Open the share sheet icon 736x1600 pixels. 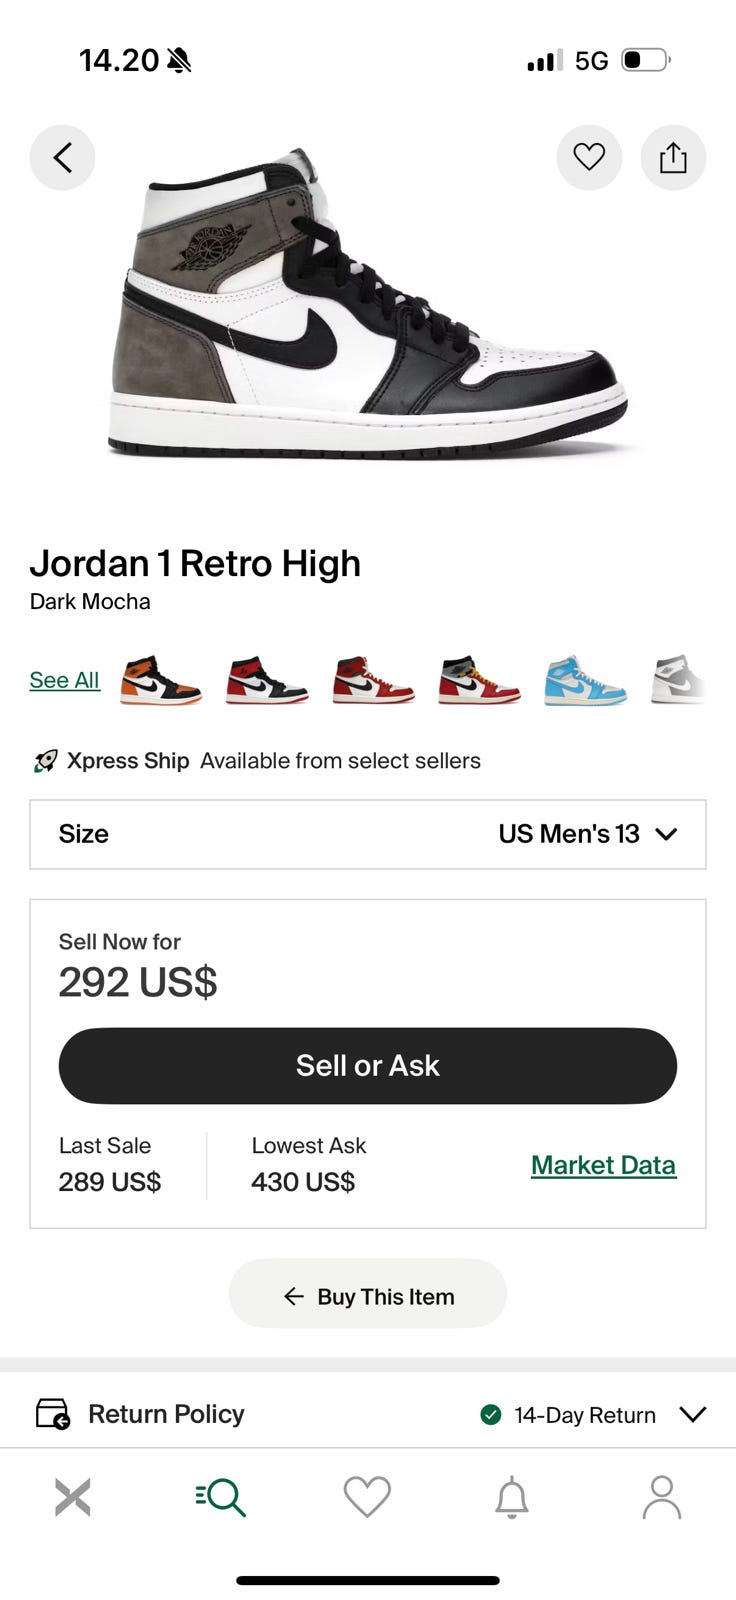(673, 158)
